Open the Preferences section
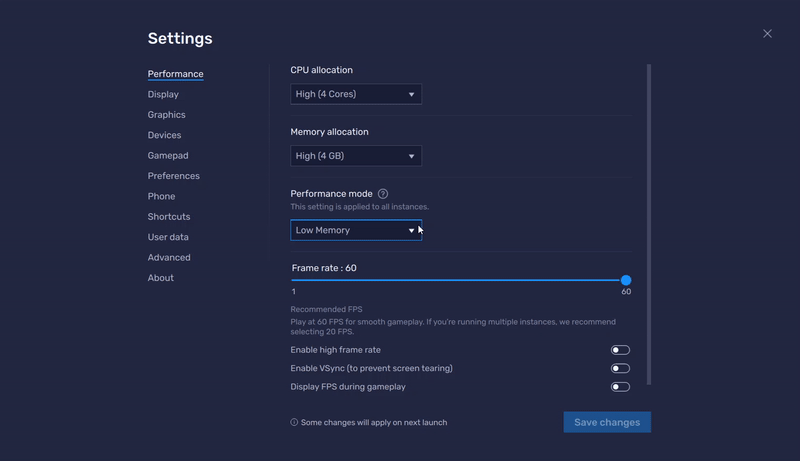This screenshot has height=461, width=800. [x=173, y=176]
